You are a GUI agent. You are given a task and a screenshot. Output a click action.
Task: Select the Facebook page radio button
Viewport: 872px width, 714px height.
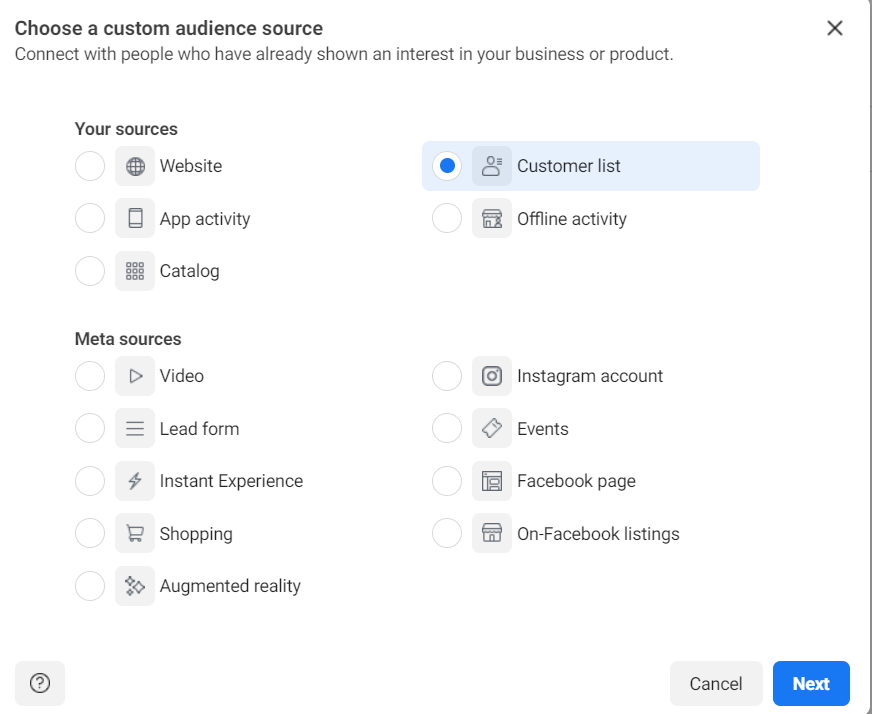click(447, 480)
